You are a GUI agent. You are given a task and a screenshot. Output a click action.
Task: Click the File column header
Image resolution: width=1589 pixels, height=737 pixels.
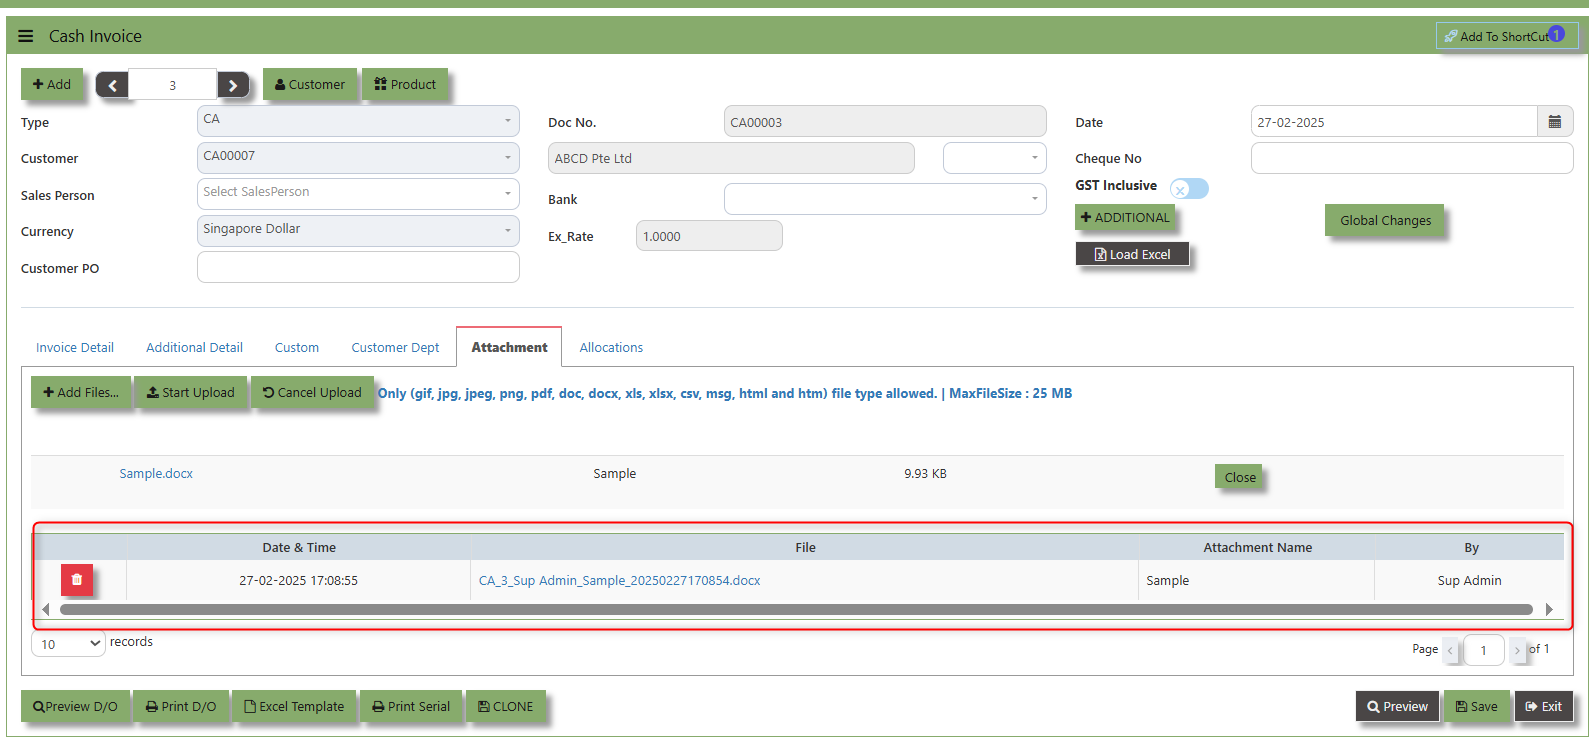(x=805, y=547)
